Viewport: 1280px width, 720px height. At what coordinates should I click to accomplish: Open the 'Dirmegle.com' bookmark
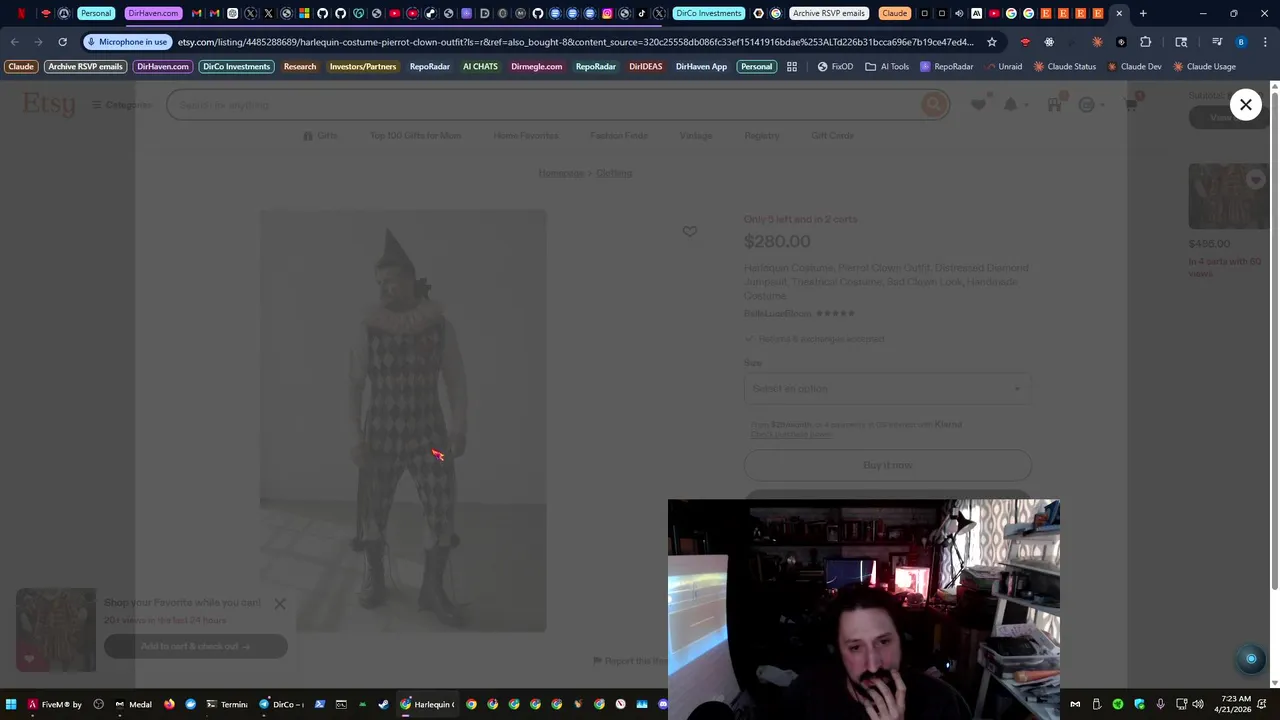point(537,66)
